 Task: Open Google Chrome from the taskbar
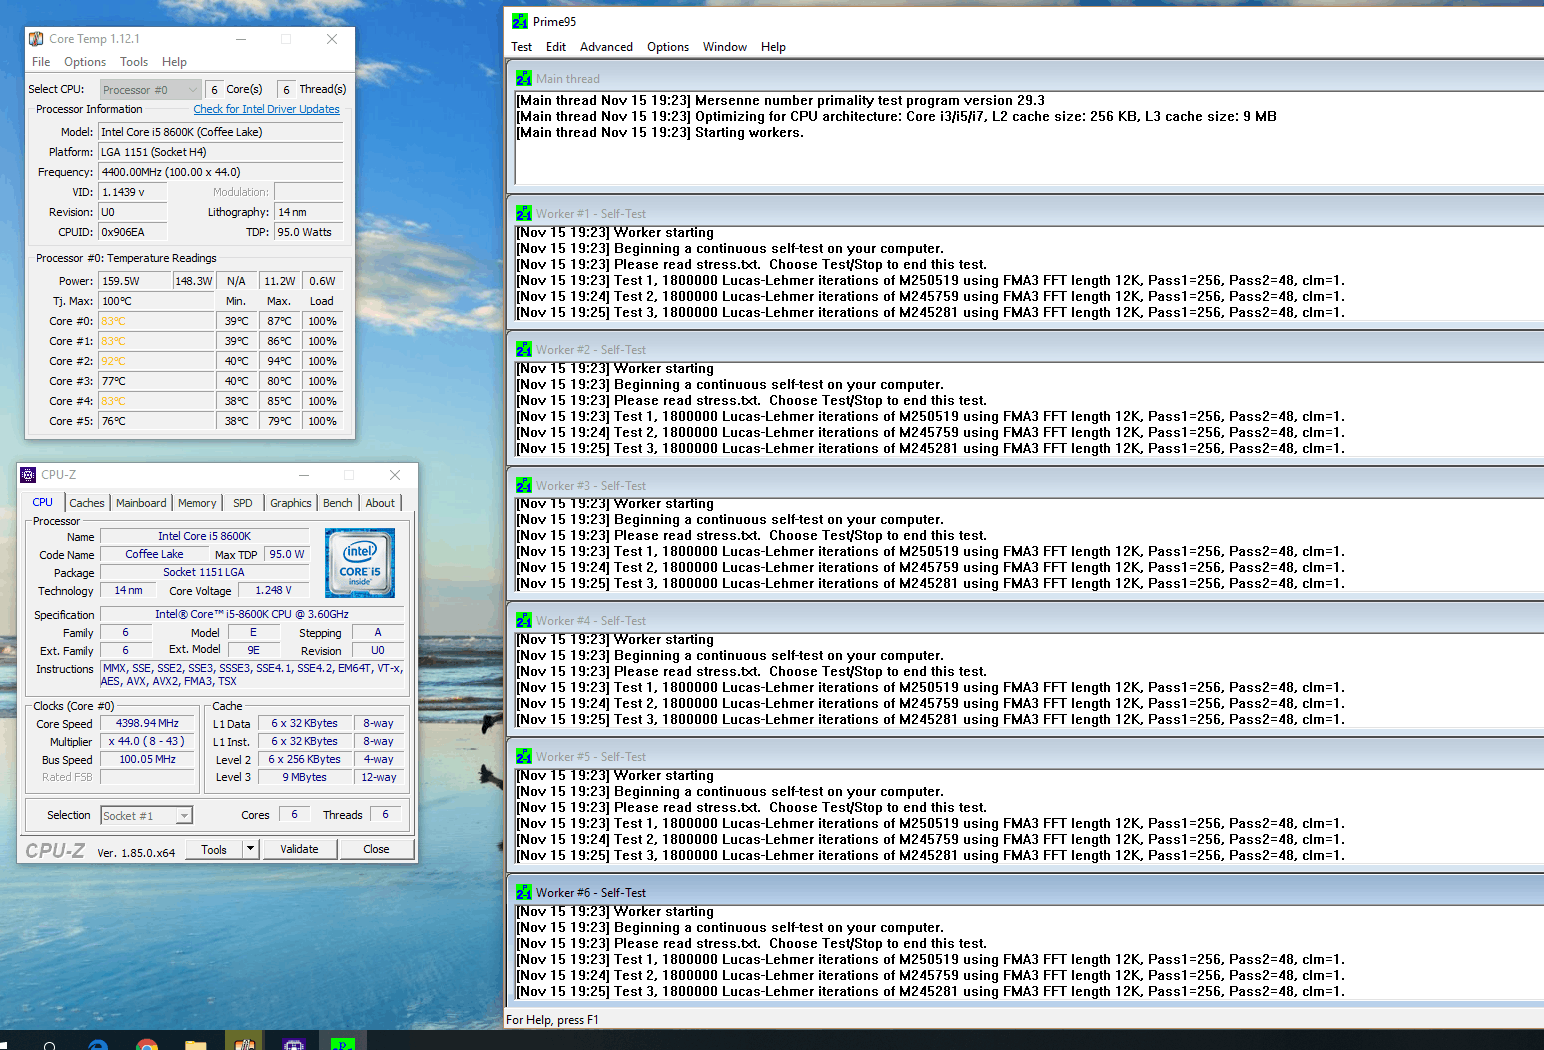click(x=147, y=1044)
